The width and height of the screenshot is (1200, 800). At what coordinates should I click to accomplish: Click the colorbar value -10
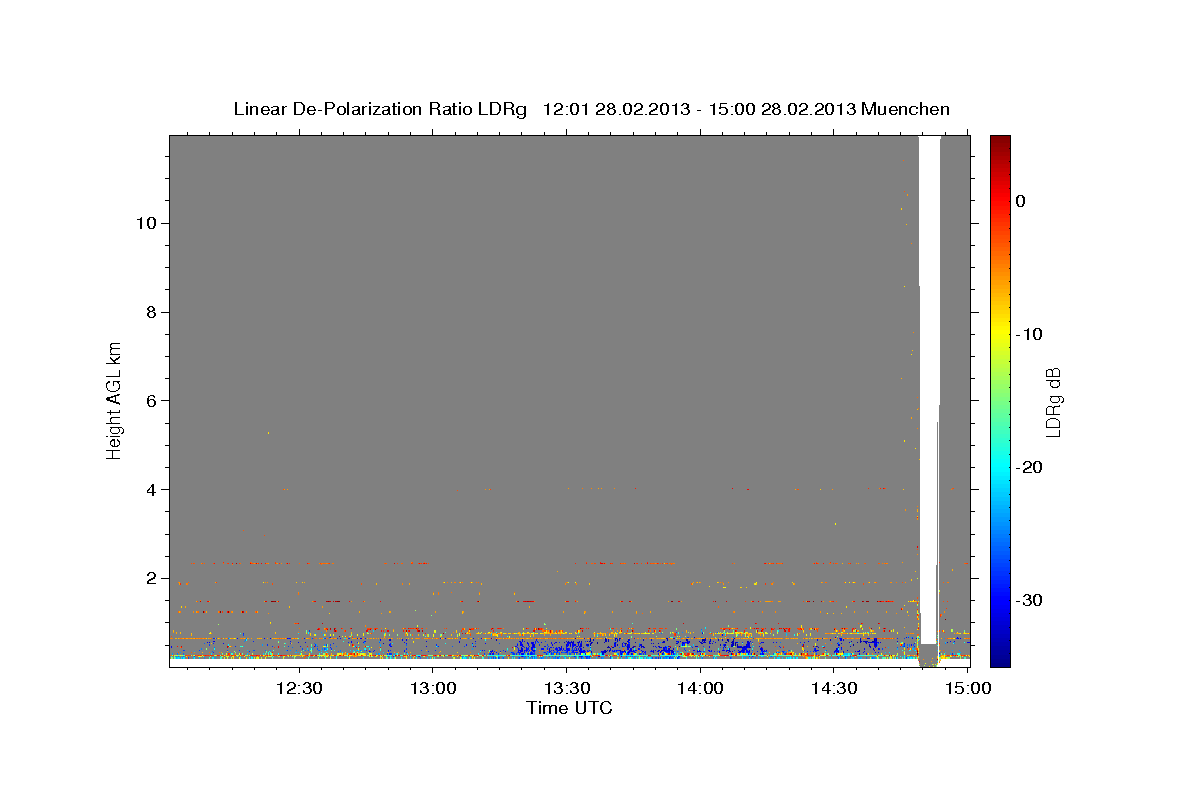(x=1029, y=334)
